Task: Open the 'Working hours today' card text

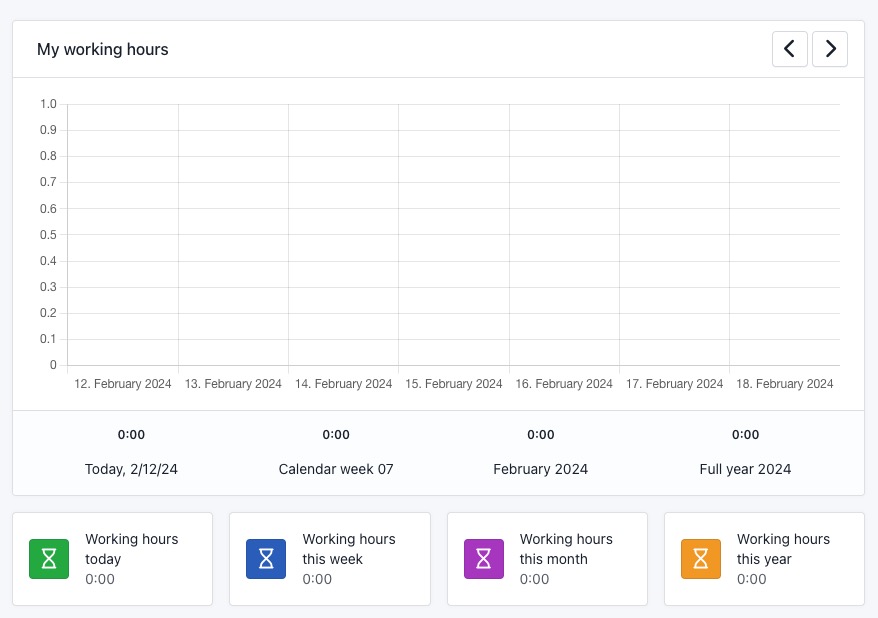Action: [x=131, y=549]
